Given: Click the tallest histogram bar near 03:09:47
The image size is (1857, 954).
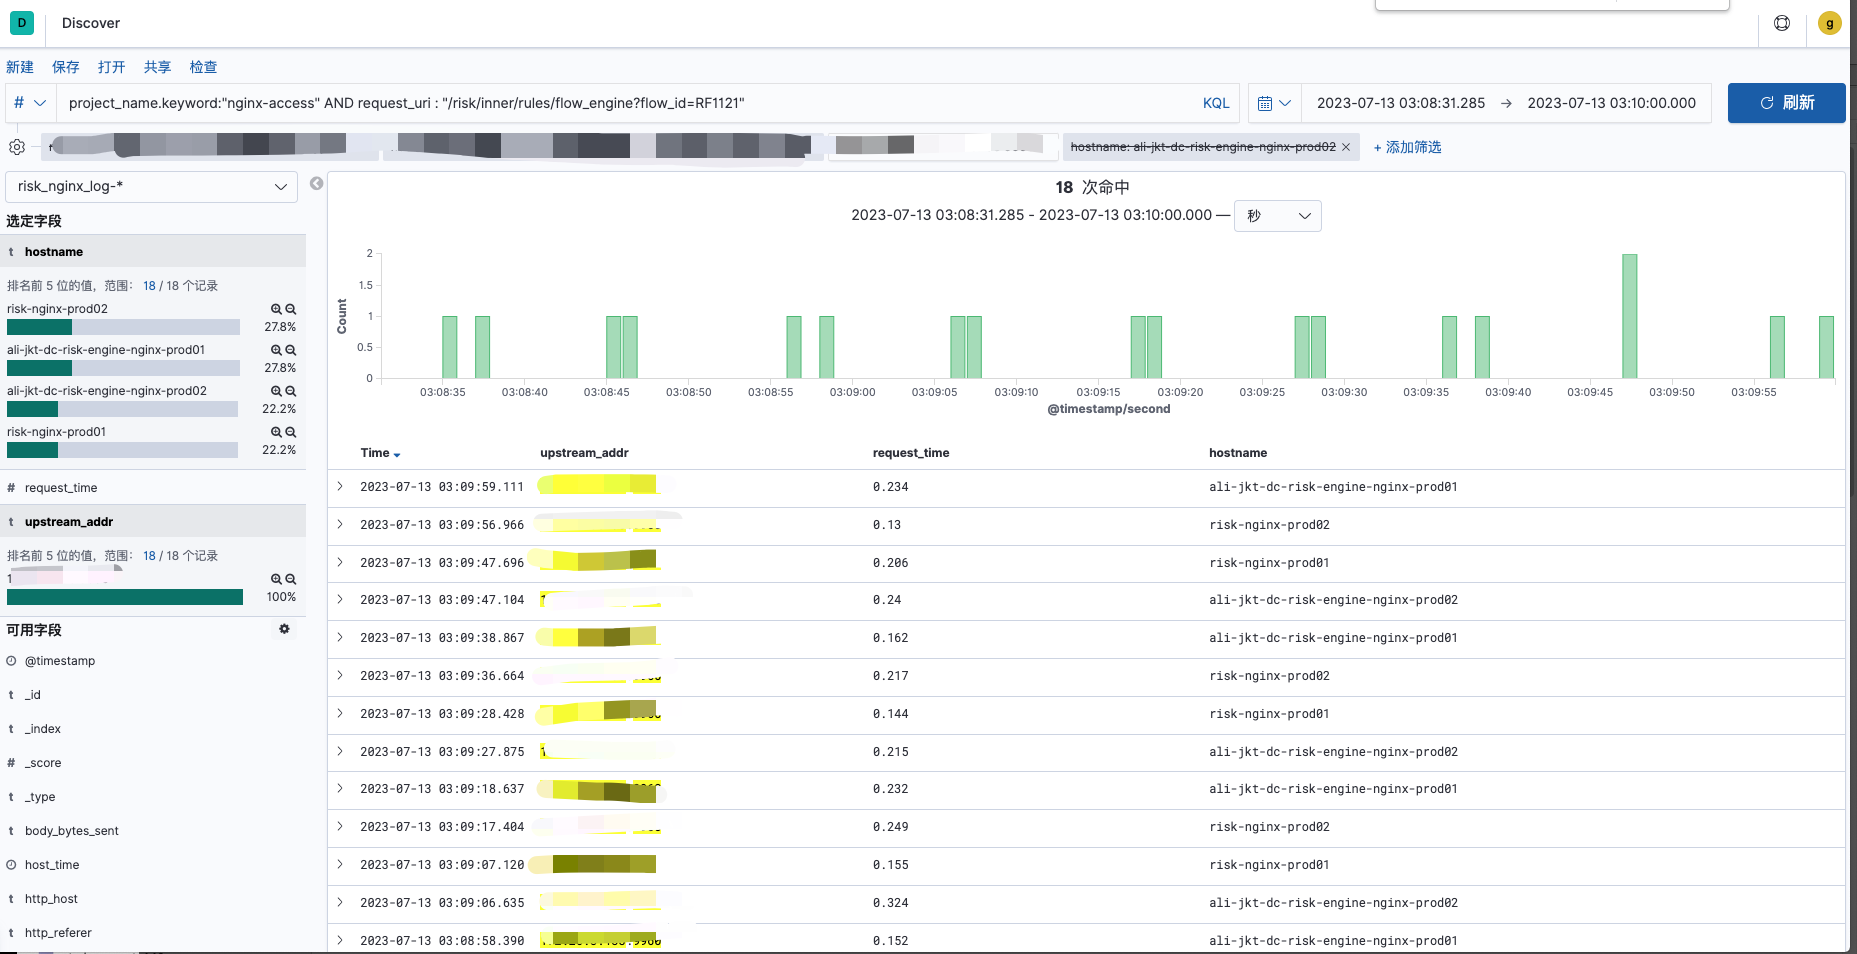Looking at the screenshot, I should tap(1630, 316).
